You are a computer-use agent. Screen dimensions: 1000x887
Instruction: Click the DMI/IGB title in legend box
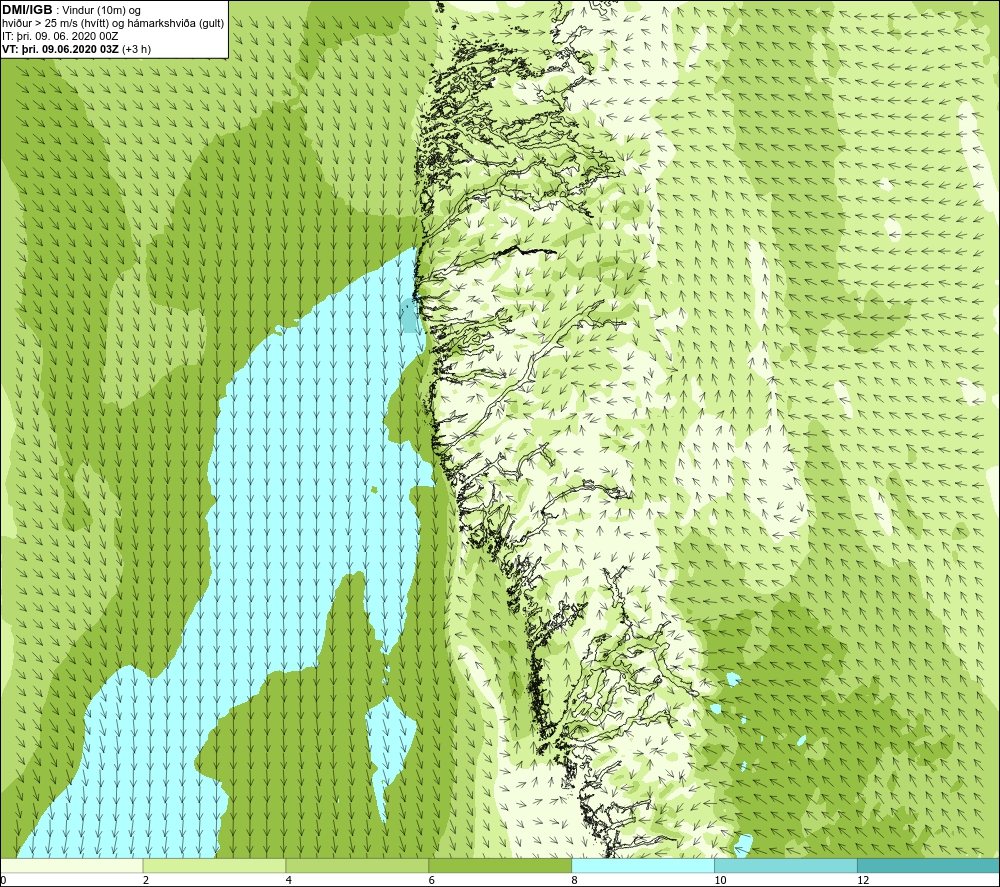[x=27, y=10]
